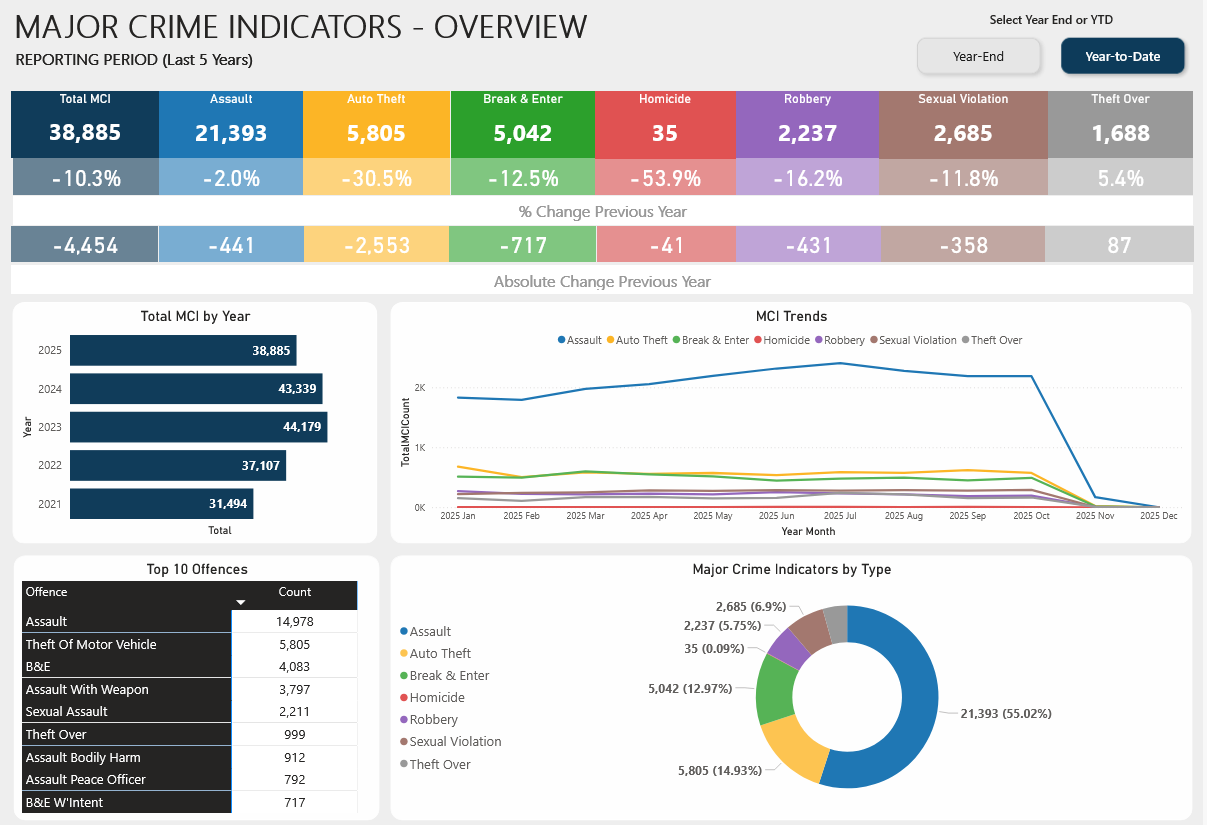Click the Count column header
The width and height of the screenshot is (1207, 825).
[x=294, y=592]
